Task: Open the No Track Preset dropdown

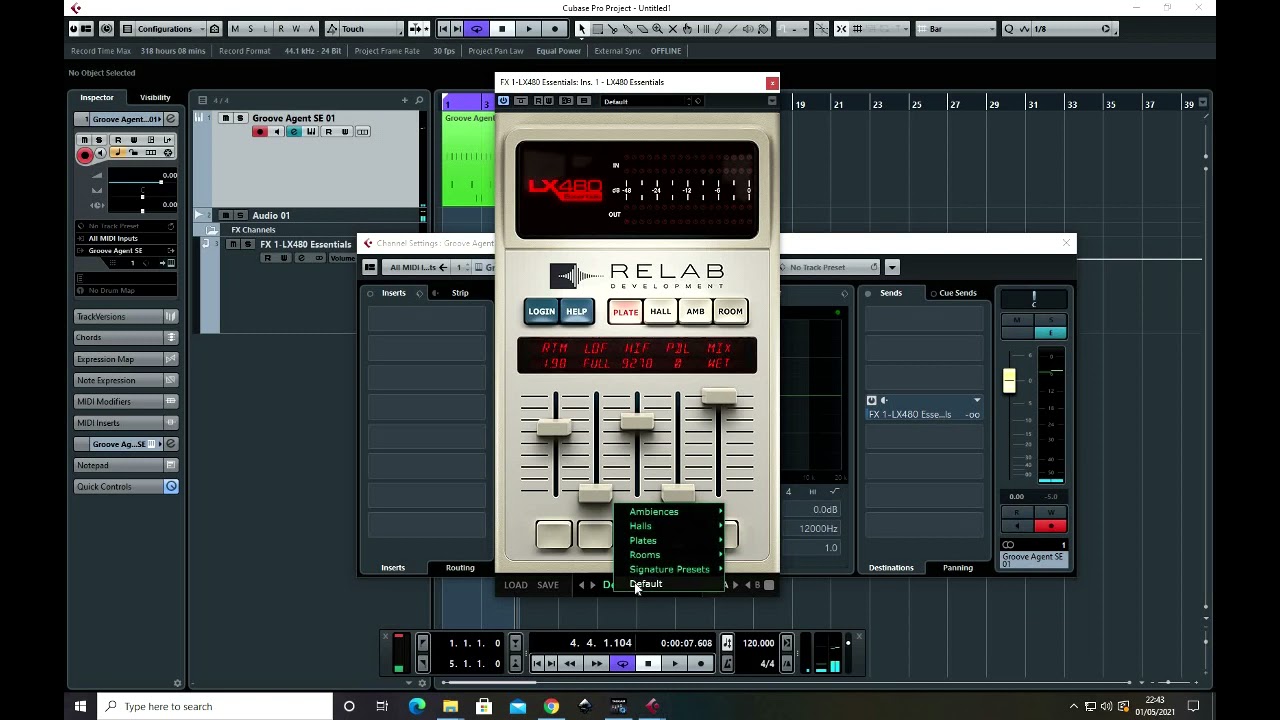Action: click(826, 267)
